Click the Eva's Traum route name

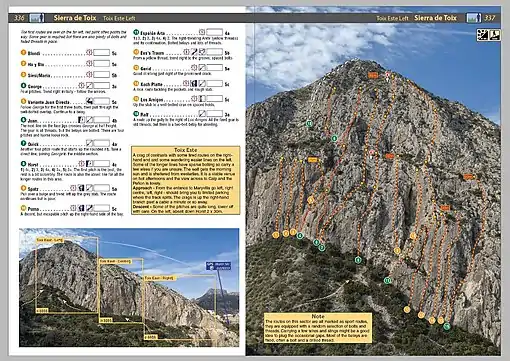coord(152,53)
